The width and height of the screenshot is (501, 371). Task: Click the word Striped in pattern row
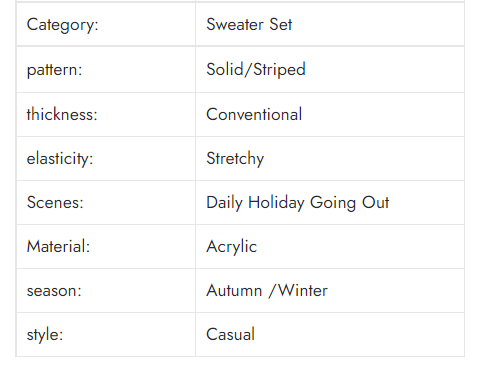tap(279, 70)
